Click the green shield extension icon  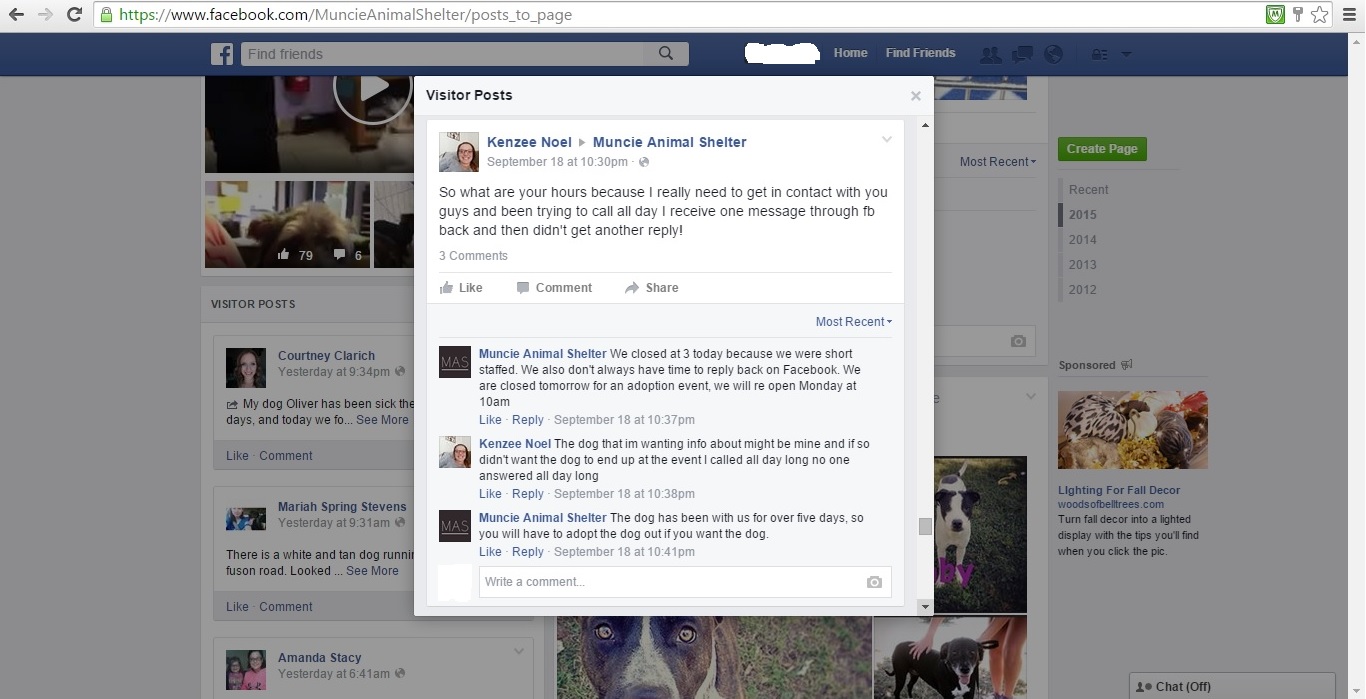click(1274, 15)
